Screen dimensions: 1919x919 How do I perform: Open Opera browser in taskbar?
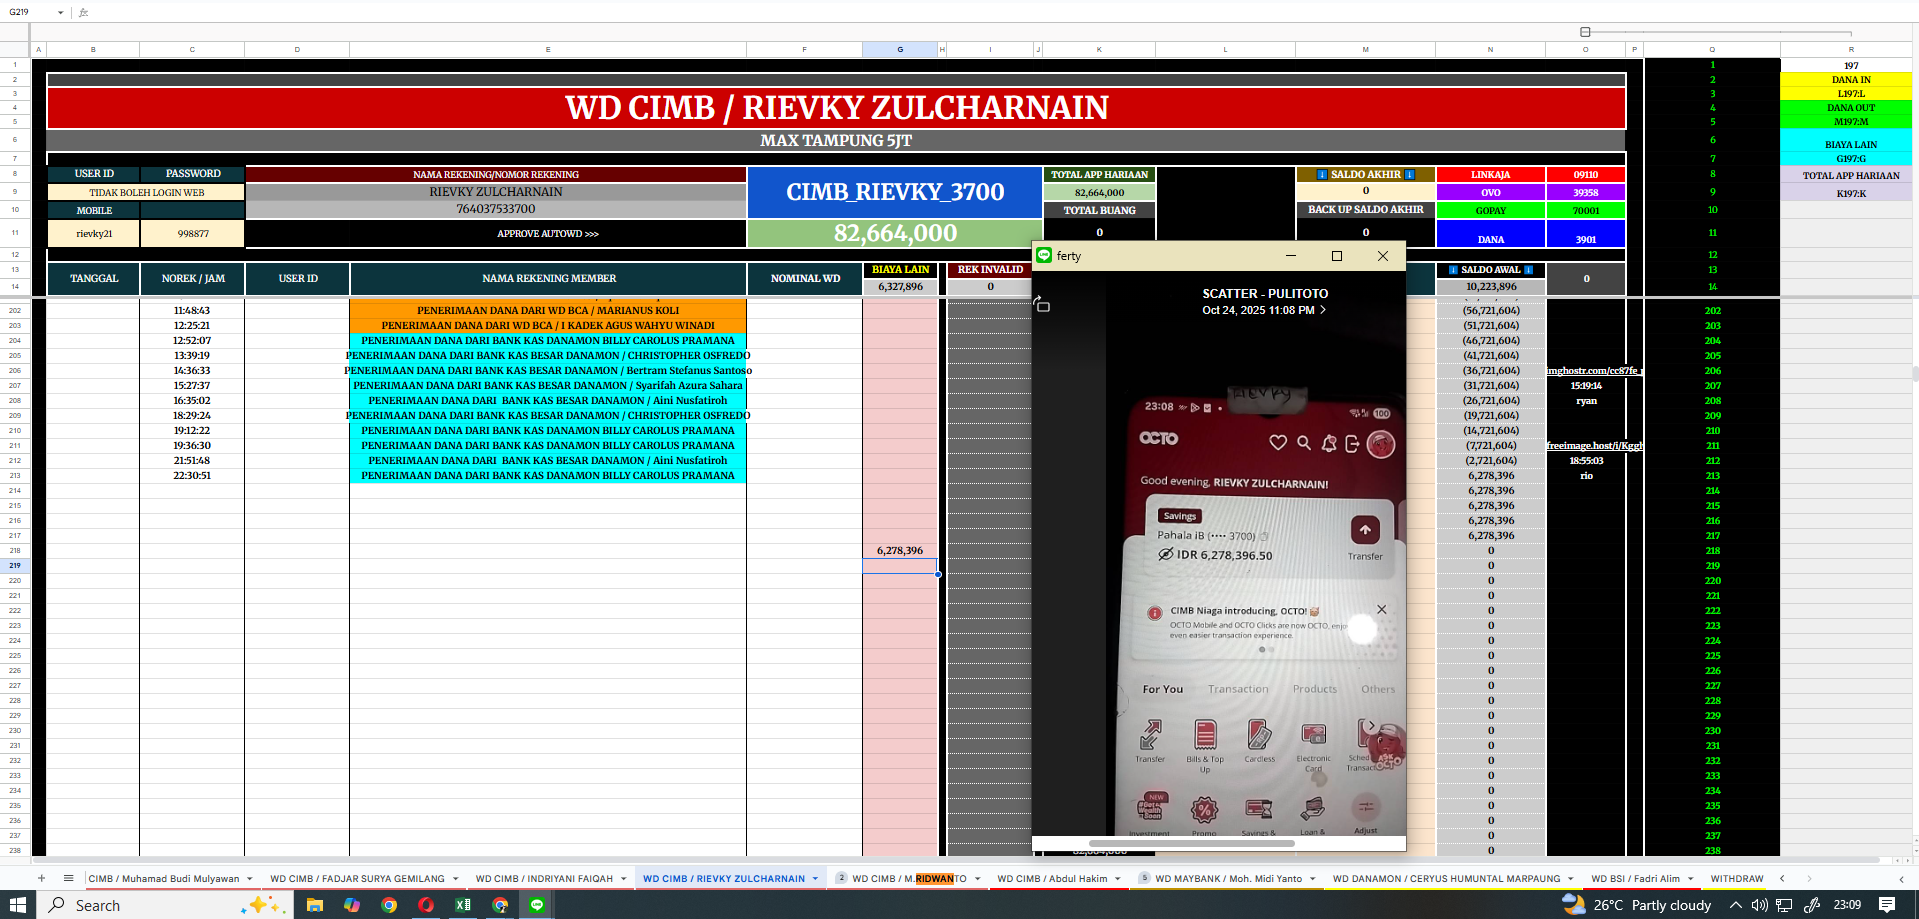[x=426, y=904]
